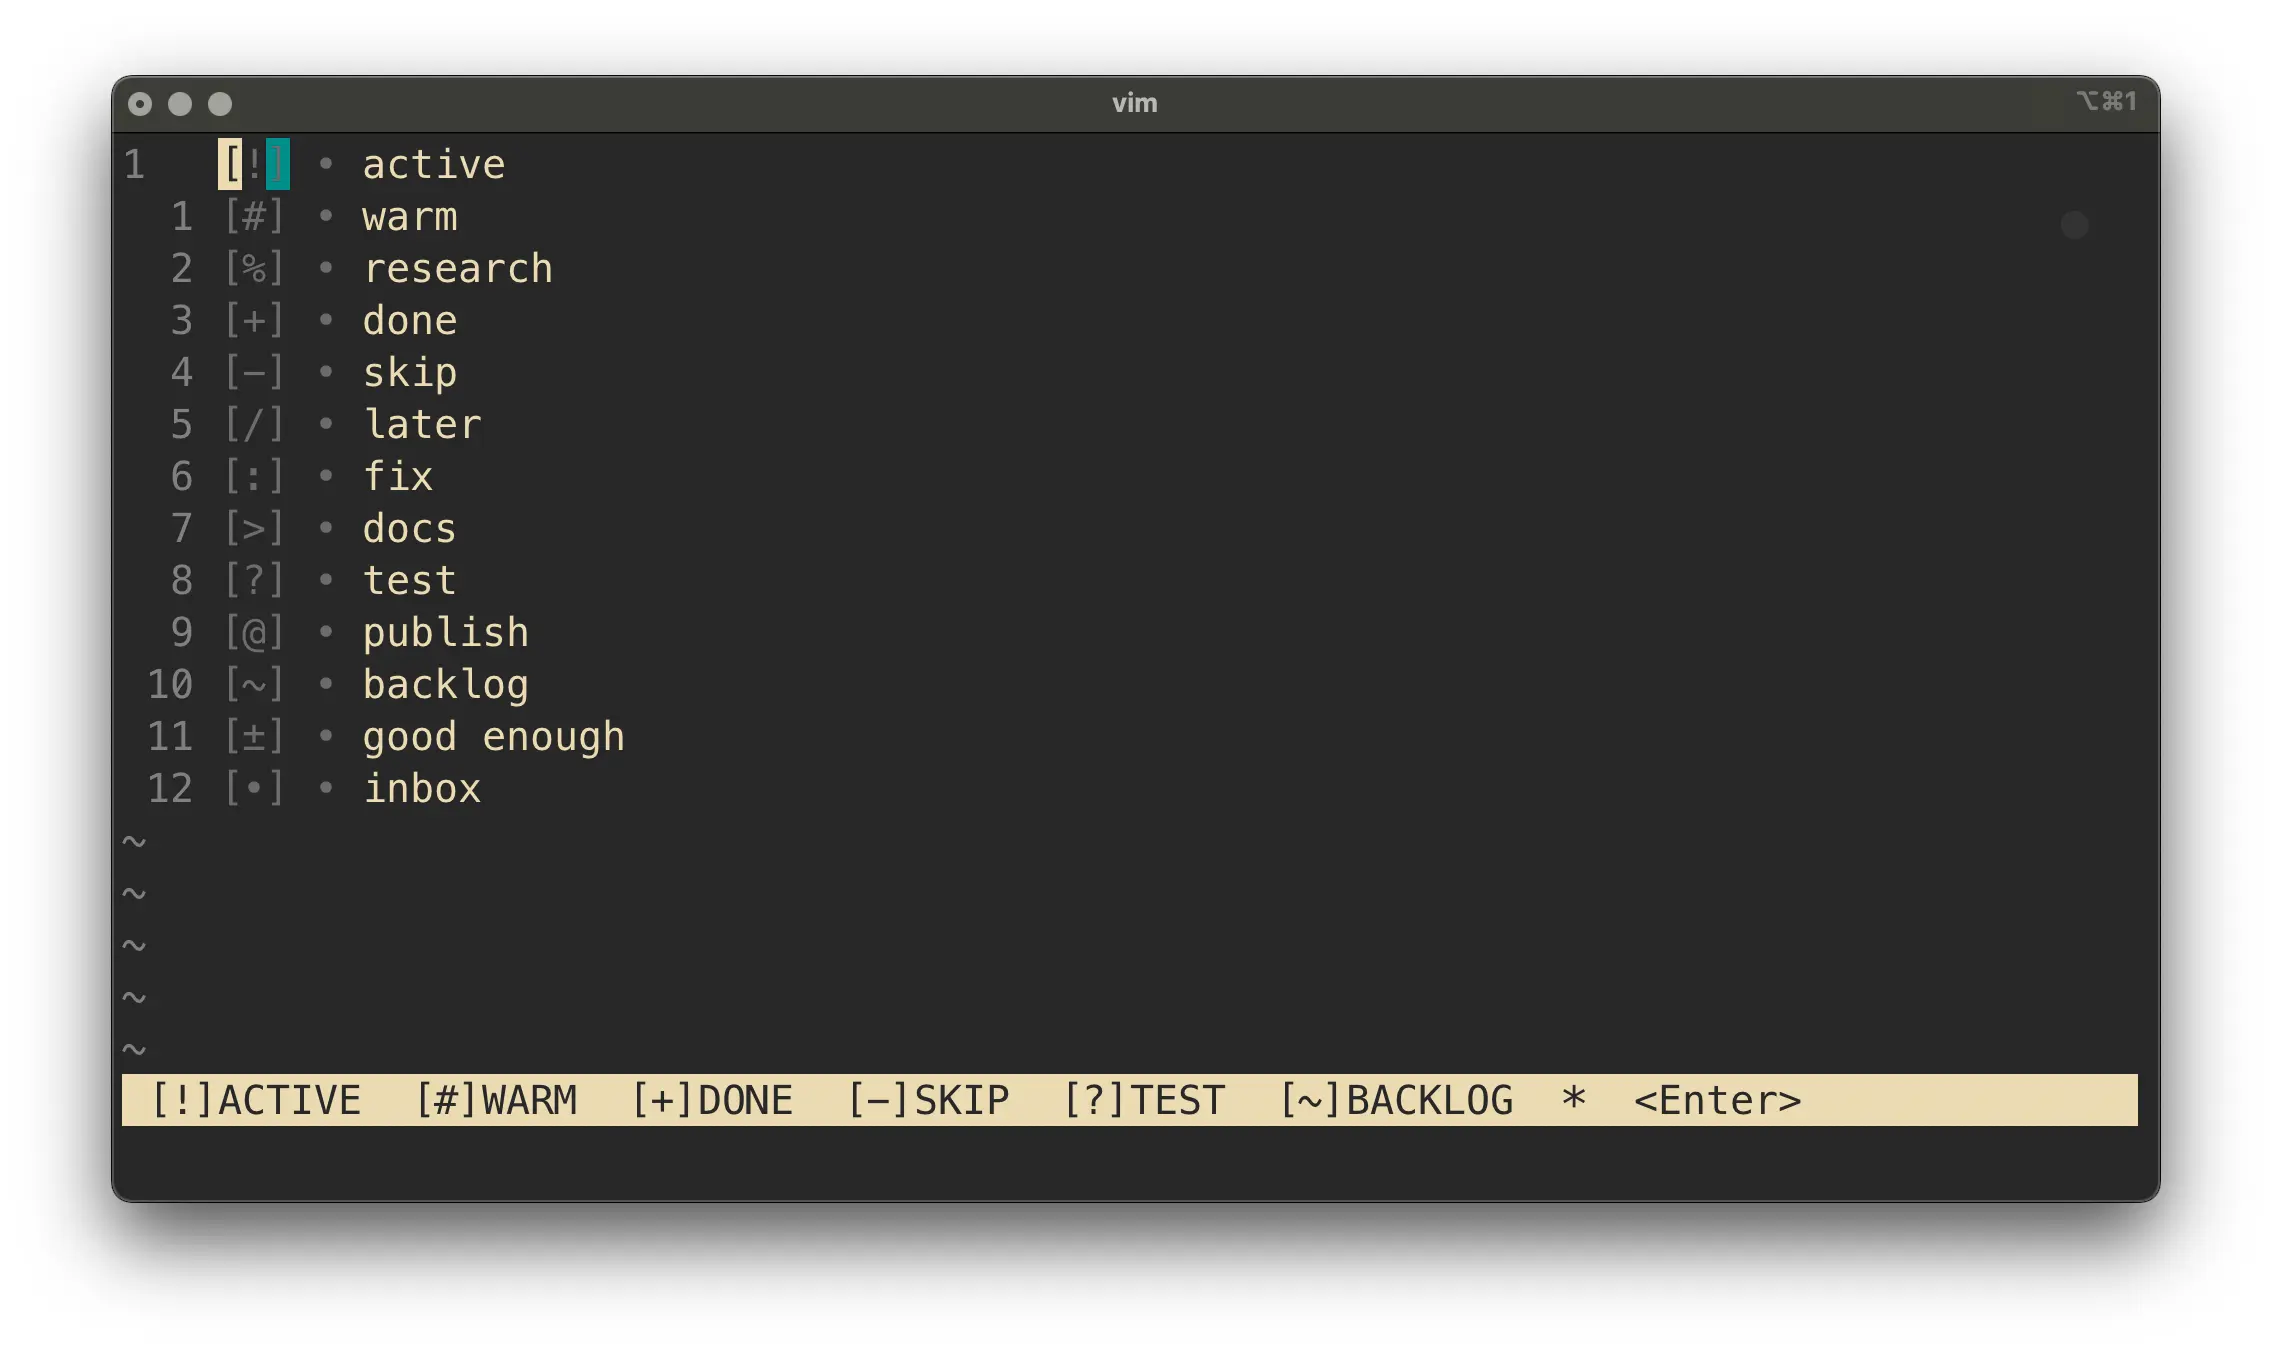This screenshot has height=1350, width=2272.
Task: Click the asterisk in the status bar
Action: tap(1574, 1100)
